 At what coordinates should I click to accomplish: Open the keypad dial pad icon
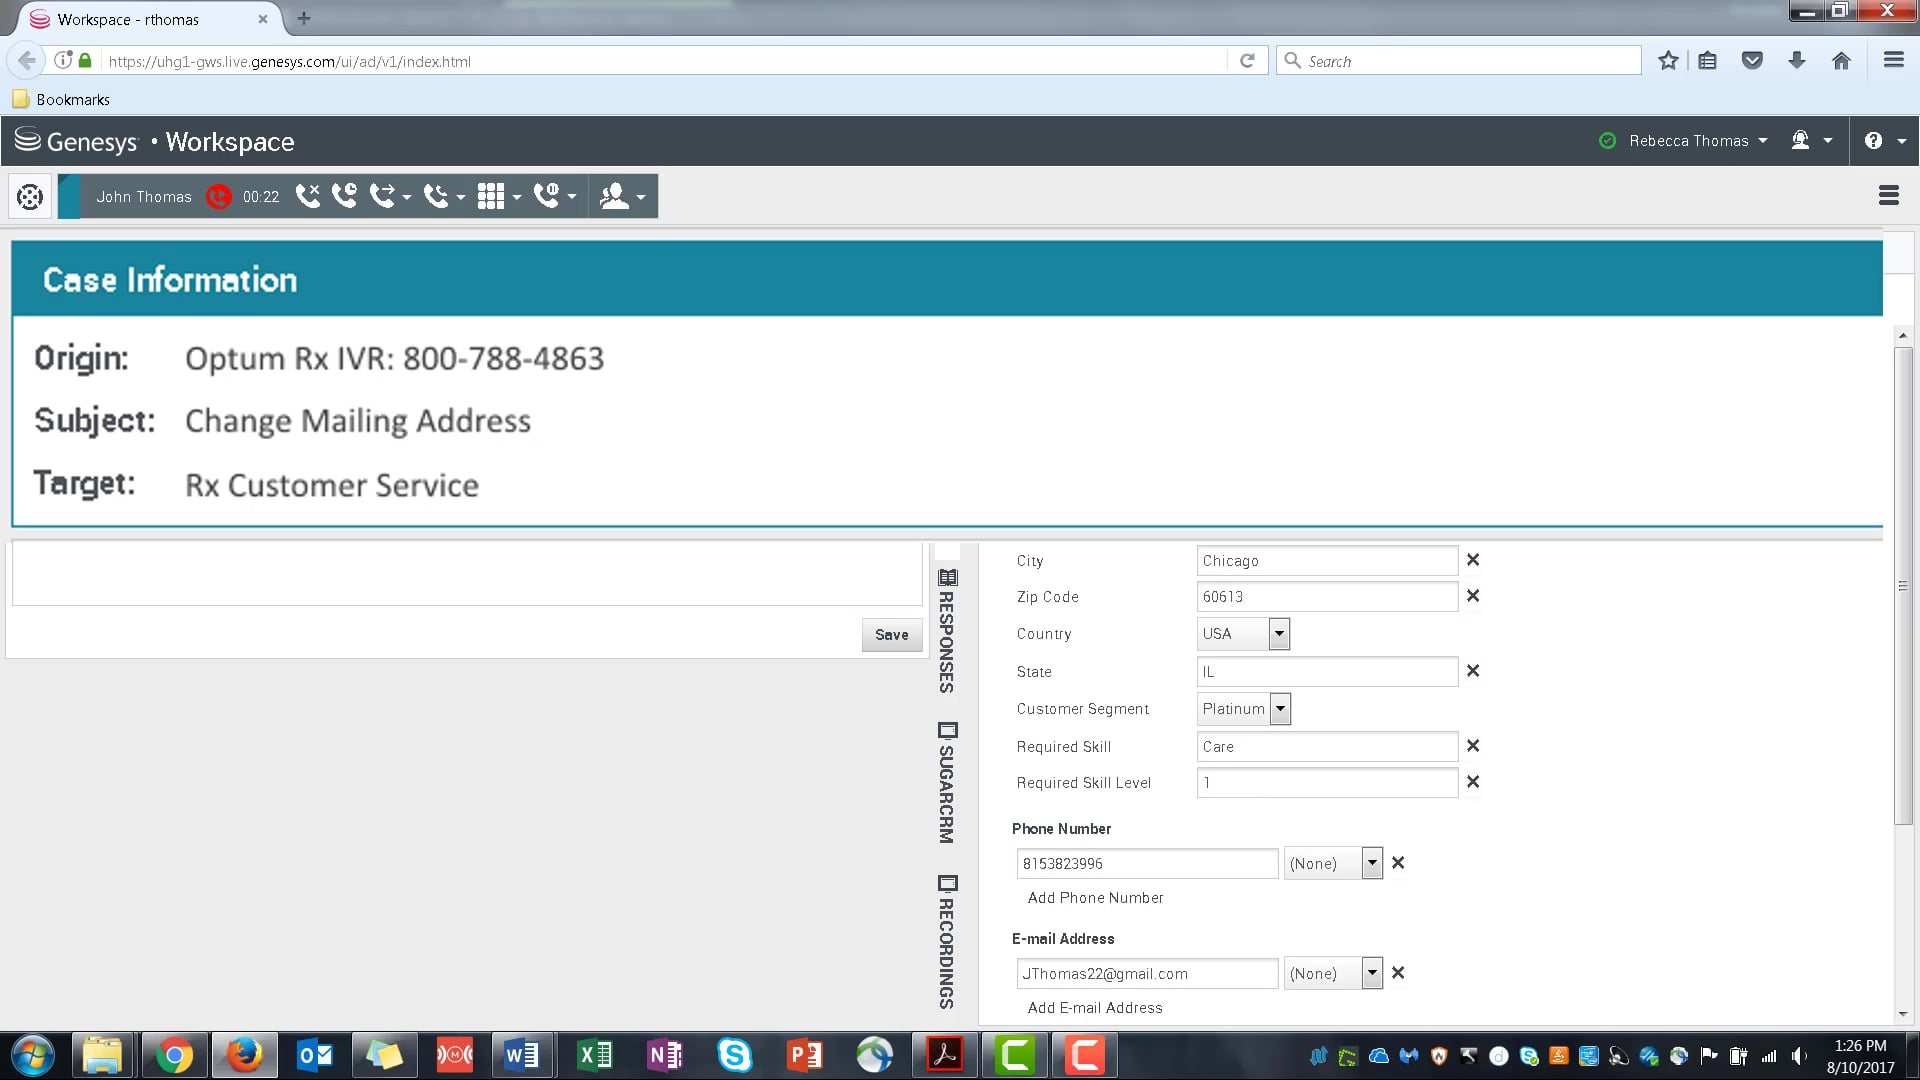click(490, 196)
